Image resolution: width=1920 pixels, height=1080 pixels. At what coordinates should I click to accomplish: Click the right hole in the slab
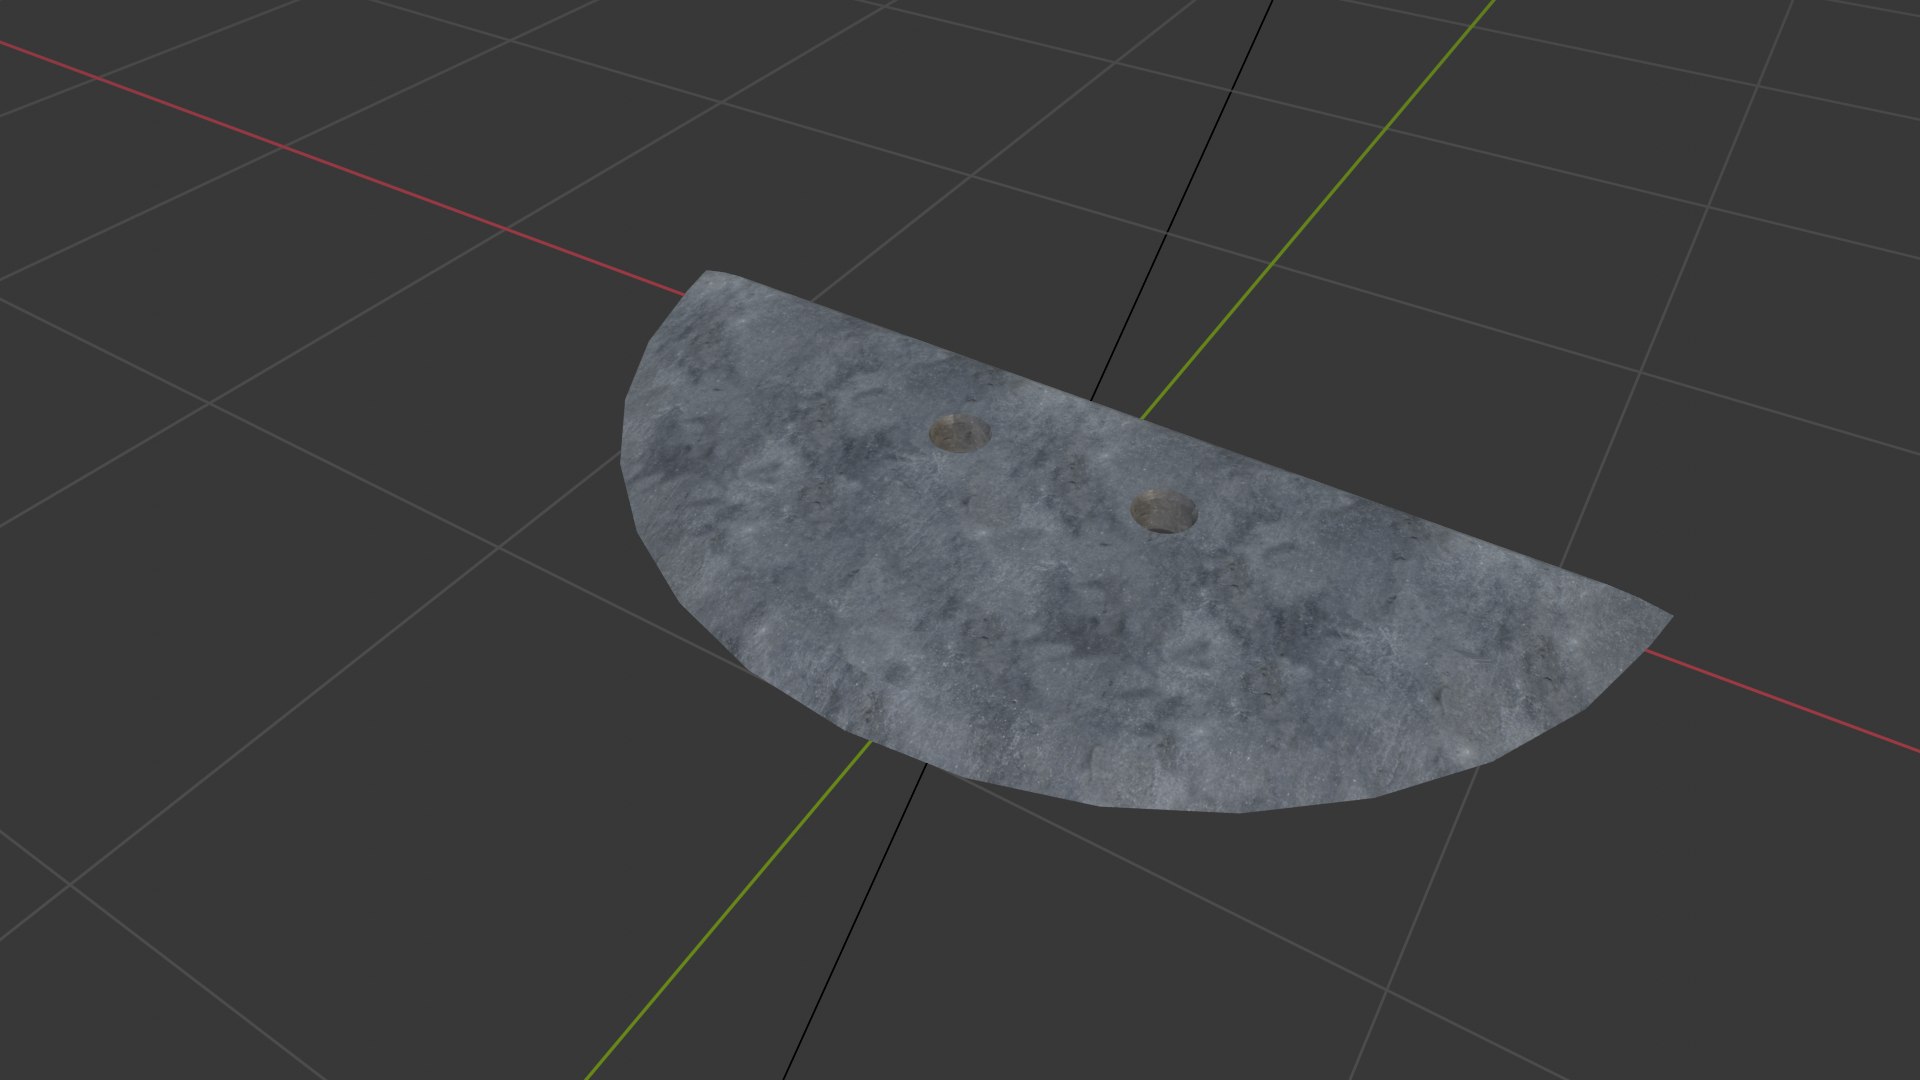click(1164, 511)
